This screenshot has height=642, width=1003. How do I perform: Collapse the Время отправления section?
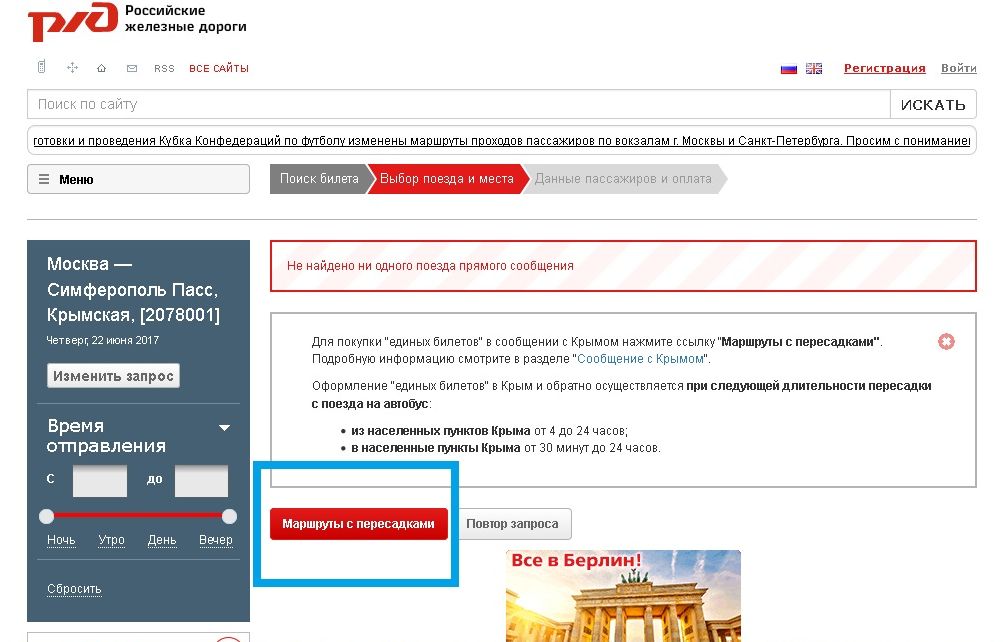click(x=225, y=428)
